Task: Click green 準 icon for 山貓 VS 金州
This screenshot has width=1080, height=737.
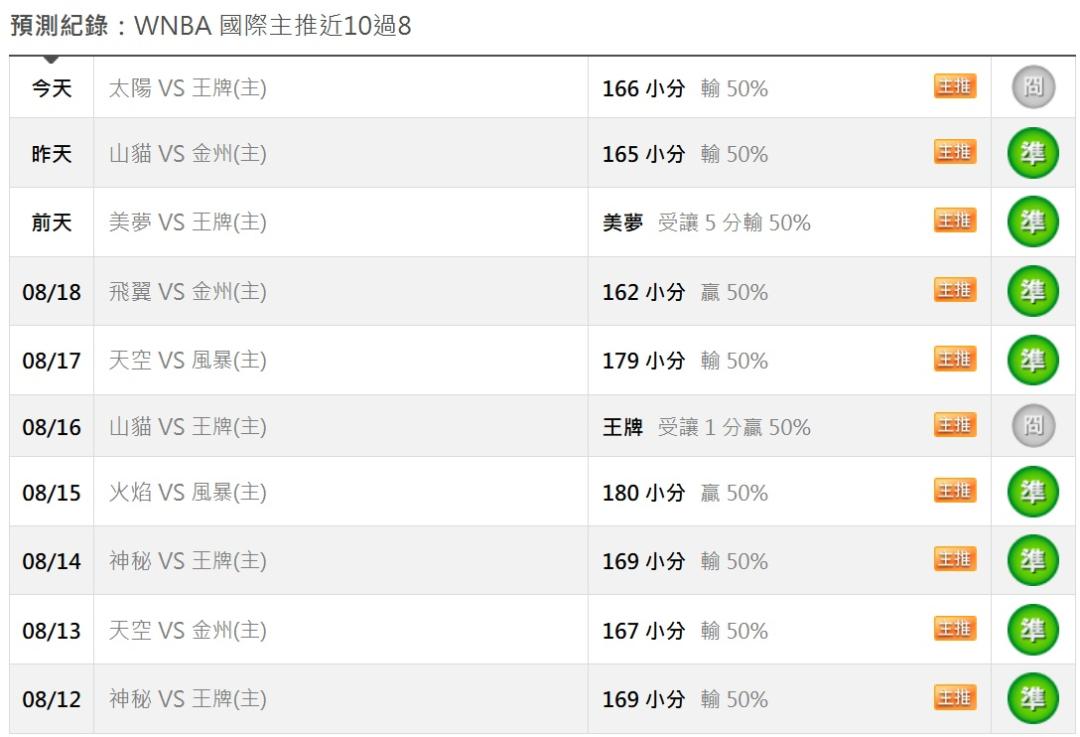Action: pos(1032,153)
